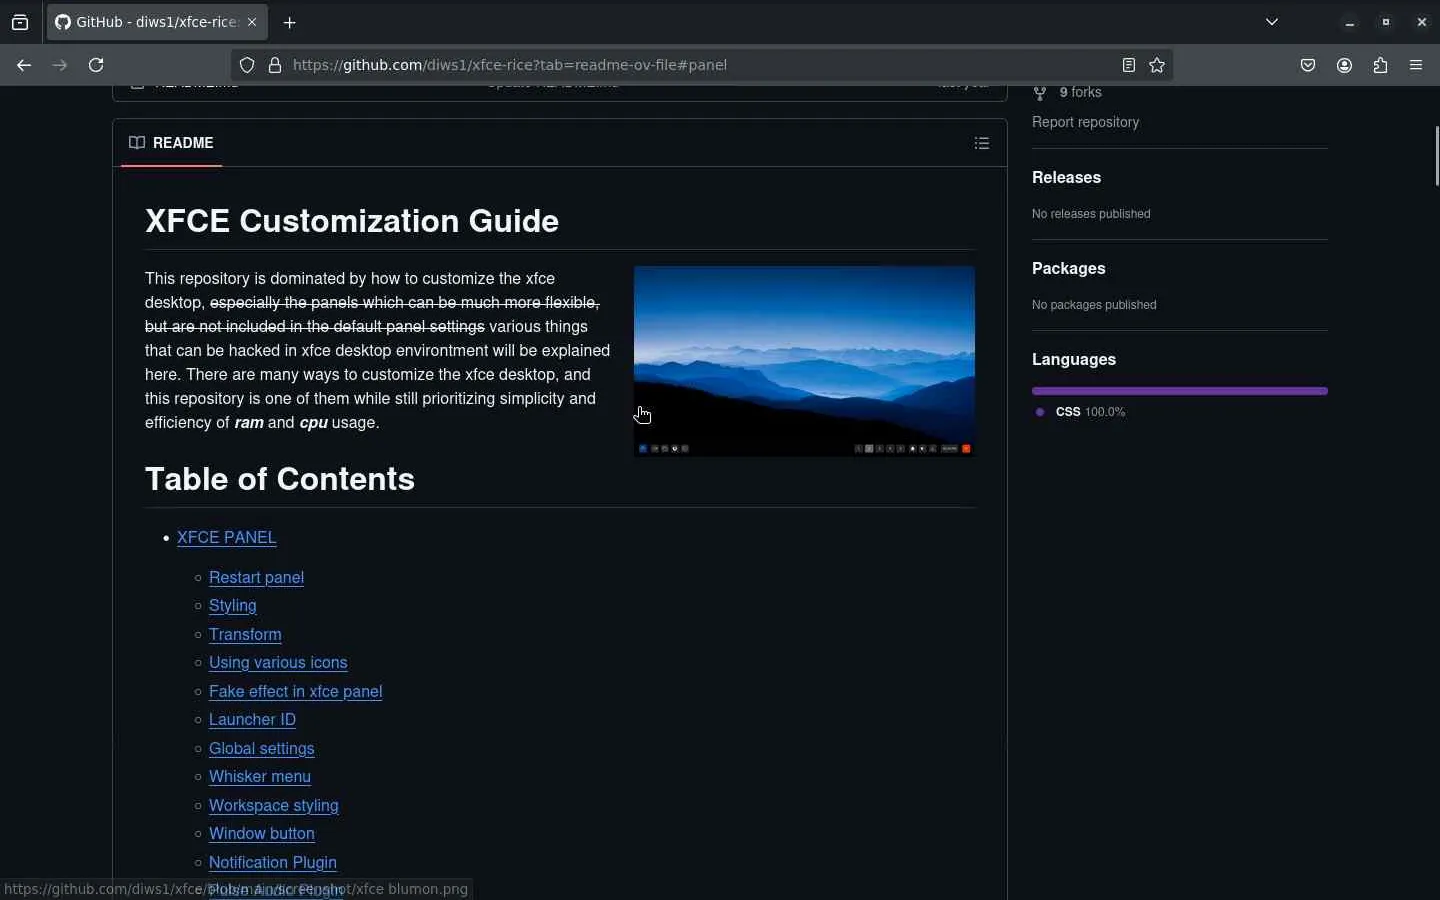The height and width of the screenshot is (900, 1440).
Task: Jump to Fake effect in xfce panel
Action: pos(296,691)
